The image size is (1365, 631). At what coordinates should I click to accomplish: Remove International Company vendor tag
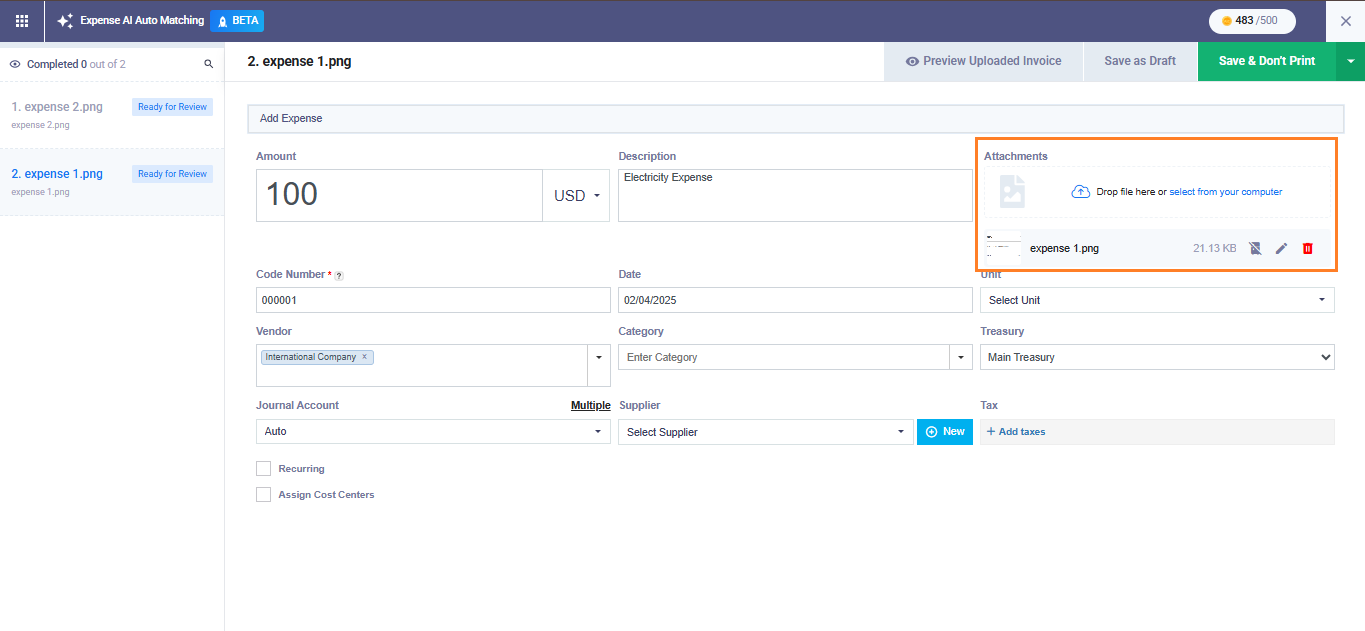365,357
